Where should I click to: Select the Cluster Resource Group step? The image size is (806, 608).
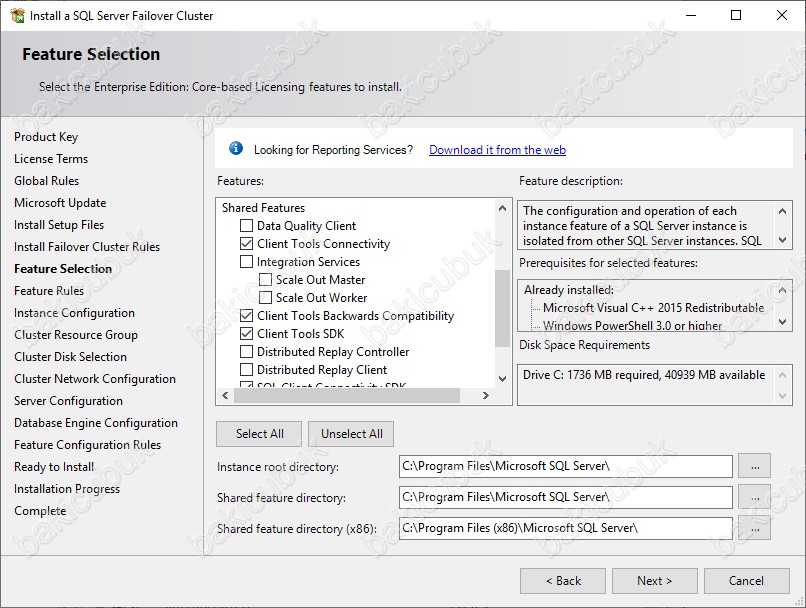tap(76, 335)
